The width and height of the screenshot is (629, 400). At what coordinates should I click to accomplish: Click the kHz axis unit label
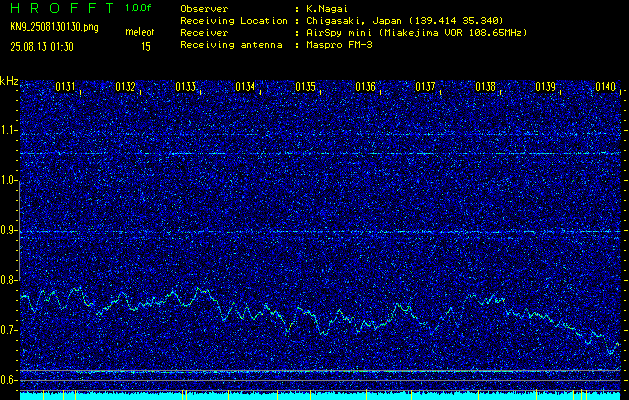point(9,81)
